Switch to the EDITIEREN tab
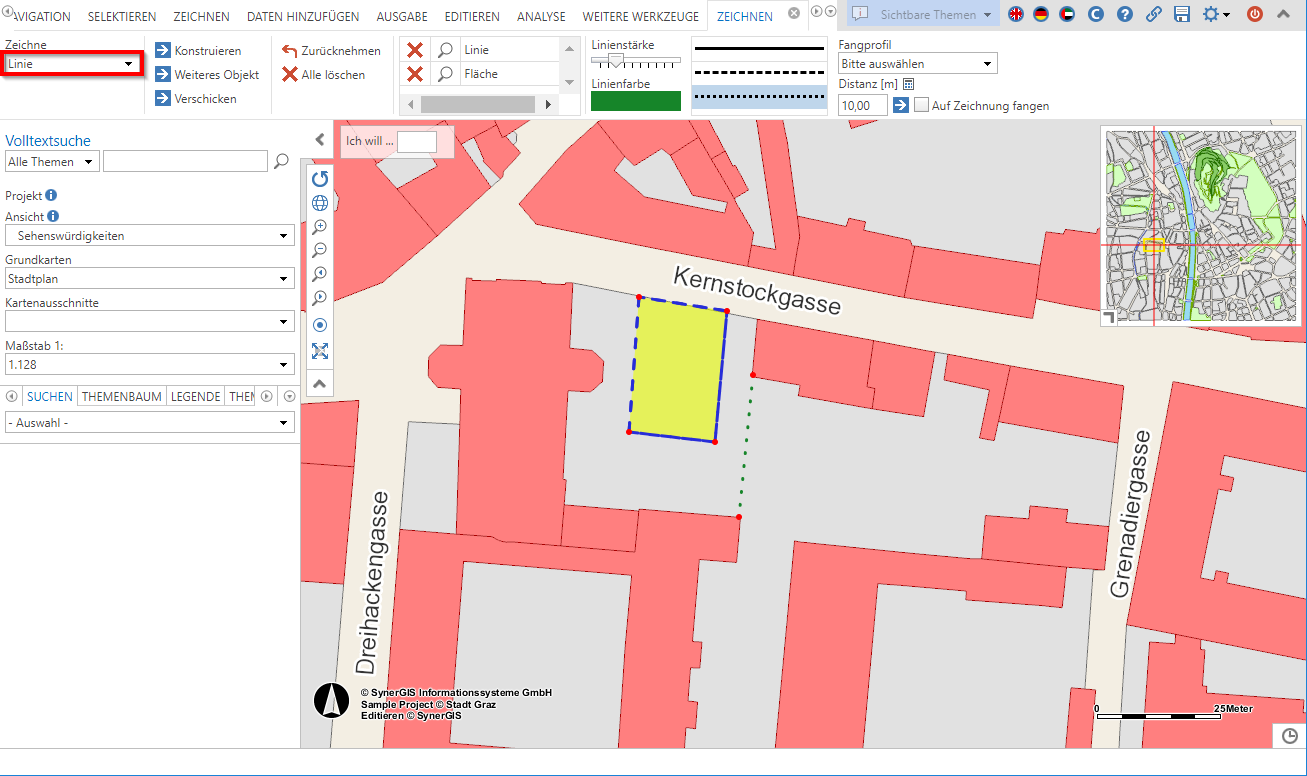This screenshot has height=776, width=1307. click(471, 16)
